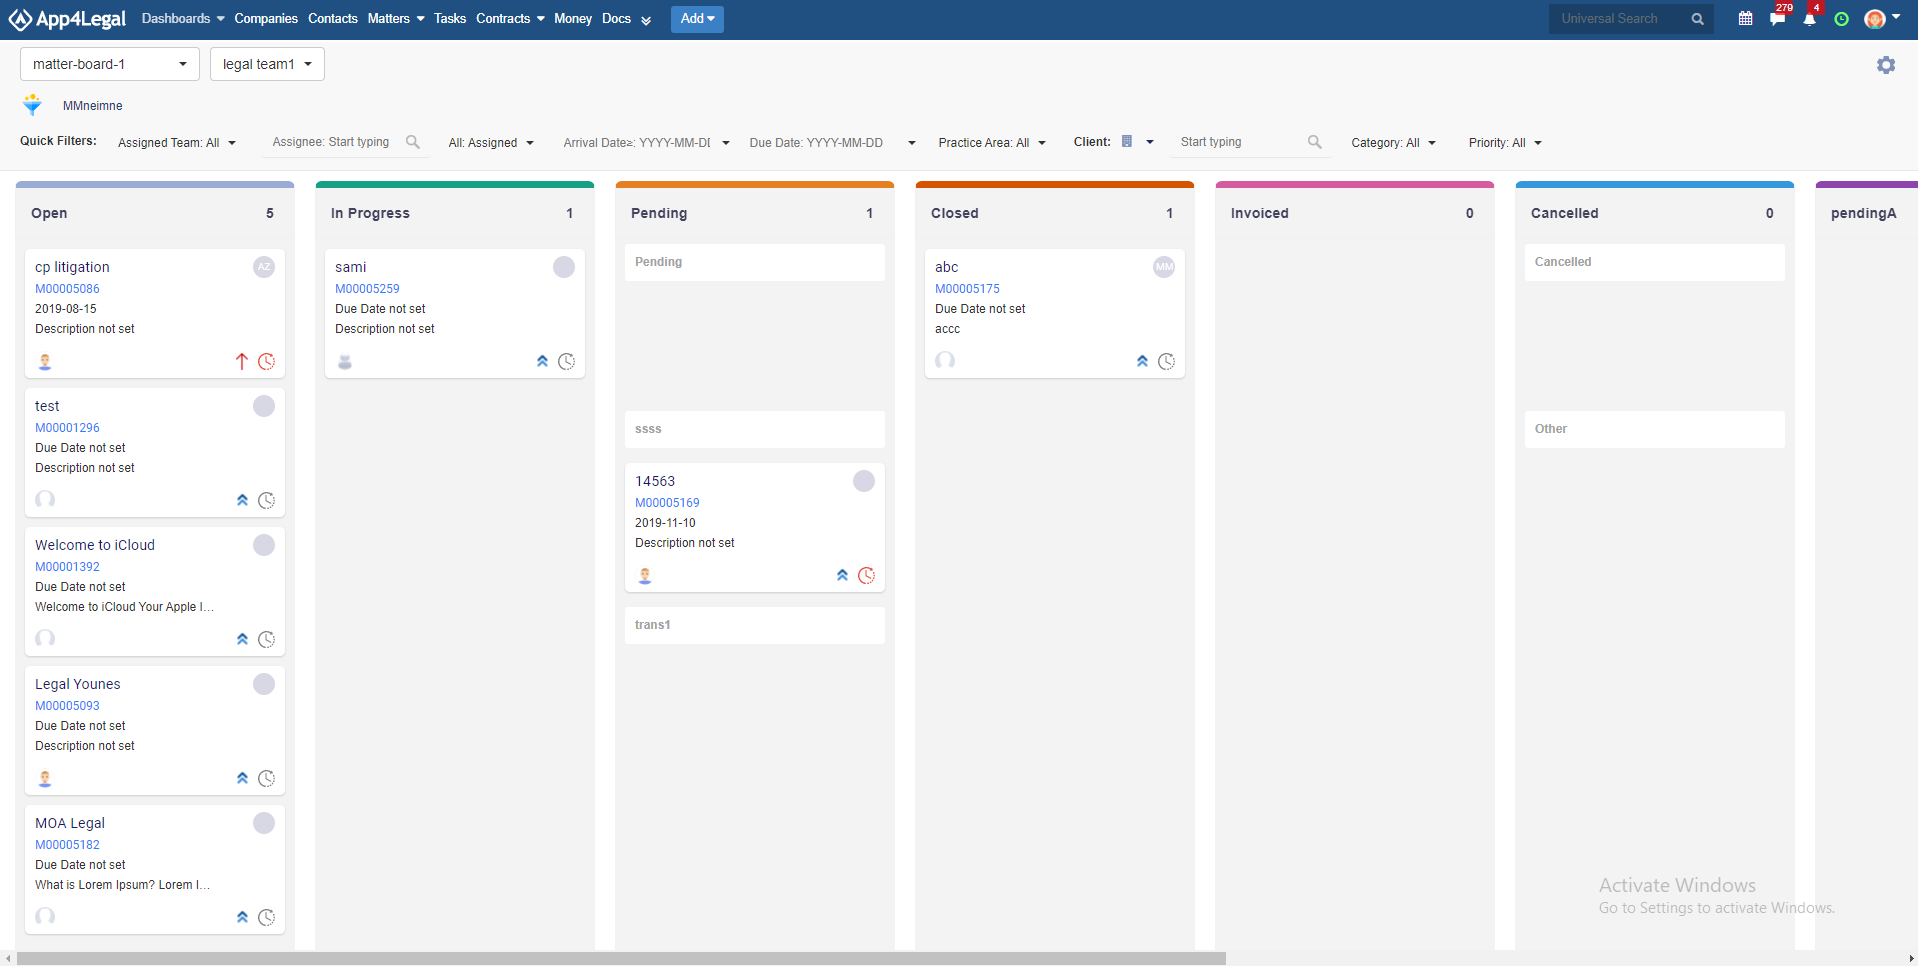Open the matter-board-1 board selector
1918x966 pixels.
click(109, 63)
